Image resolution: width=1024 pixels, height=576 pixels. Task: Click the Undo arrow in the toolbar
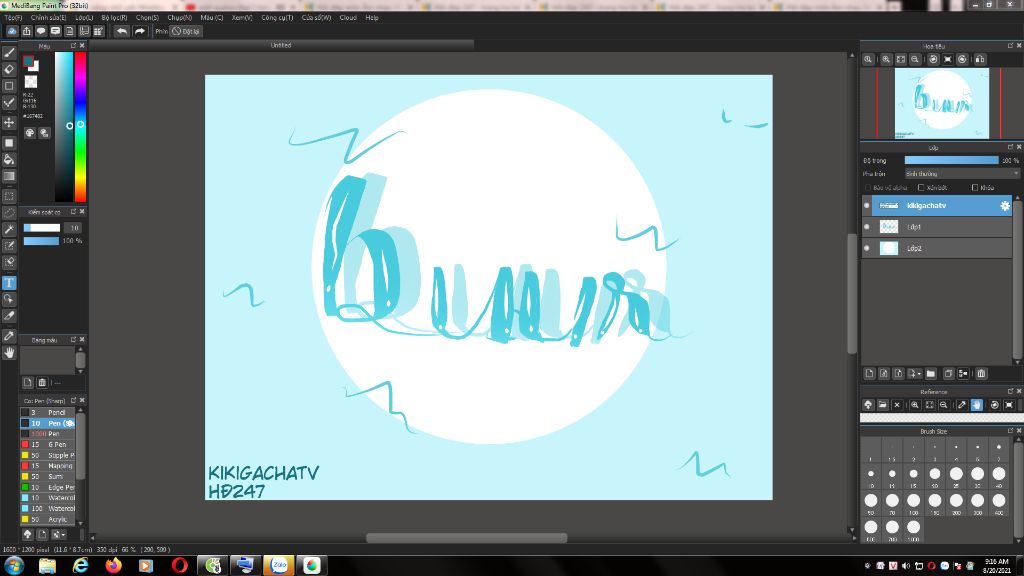coord(121,31)
